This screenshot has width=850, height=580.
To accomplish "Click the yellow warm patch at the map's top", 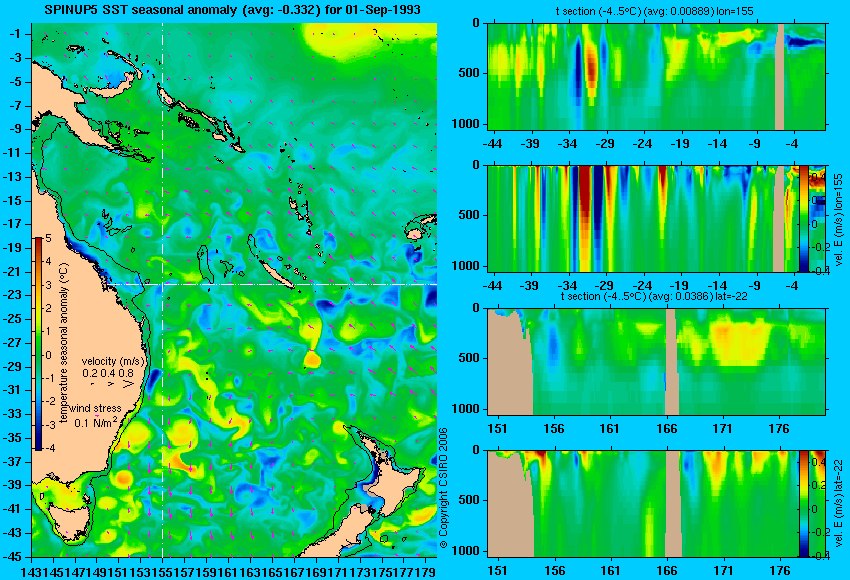I will point(358,39).
